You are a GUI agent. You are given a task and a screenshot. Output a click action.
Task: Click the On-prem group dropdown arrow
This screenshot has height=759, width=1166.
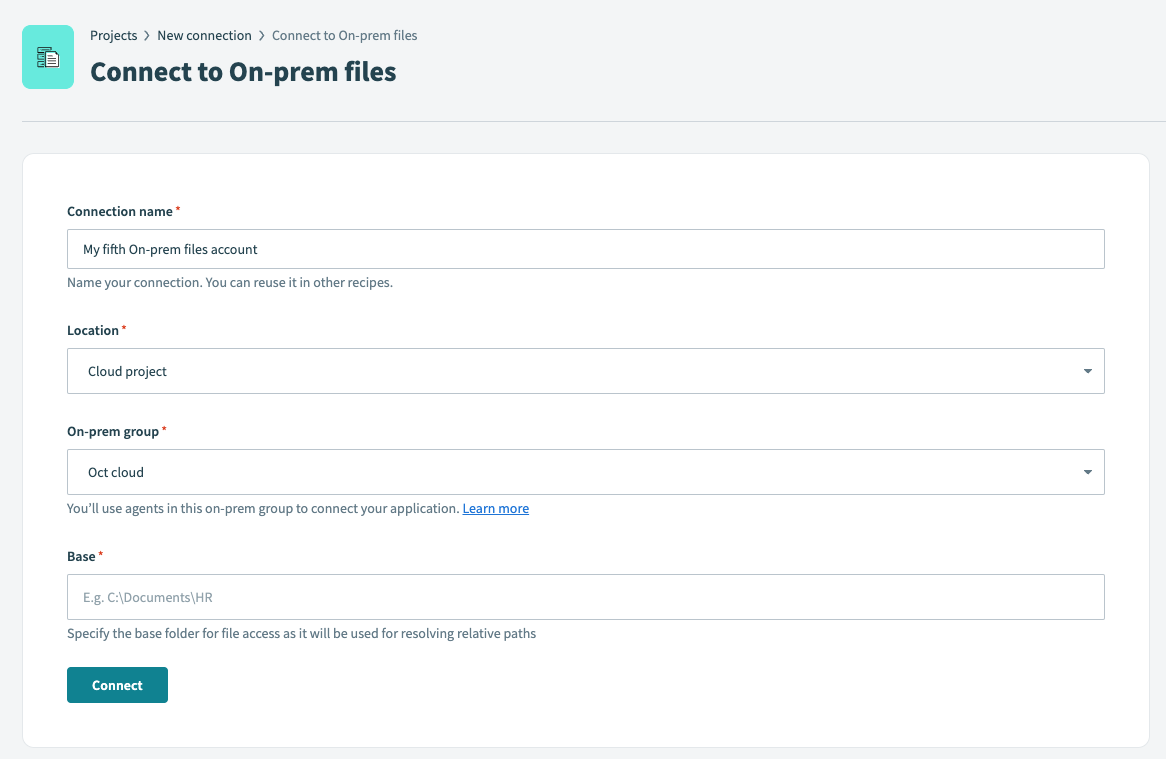[x=1087, y=471]
